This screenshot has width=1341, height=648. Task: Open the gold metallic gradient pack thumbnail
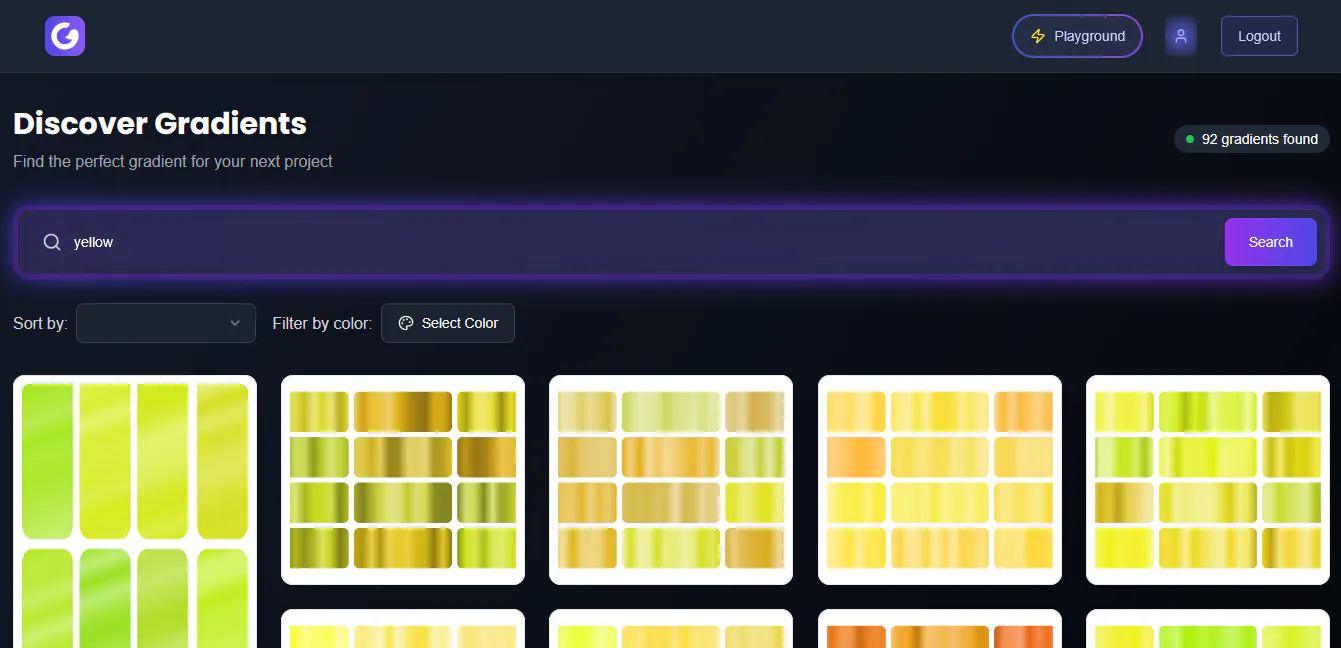coord(403,480)
